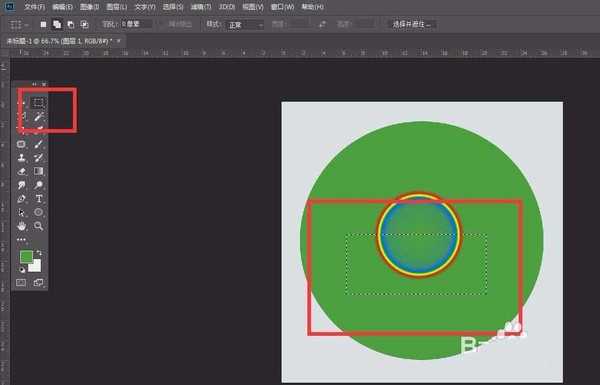Click the 高度 height input field

(365, 24)
